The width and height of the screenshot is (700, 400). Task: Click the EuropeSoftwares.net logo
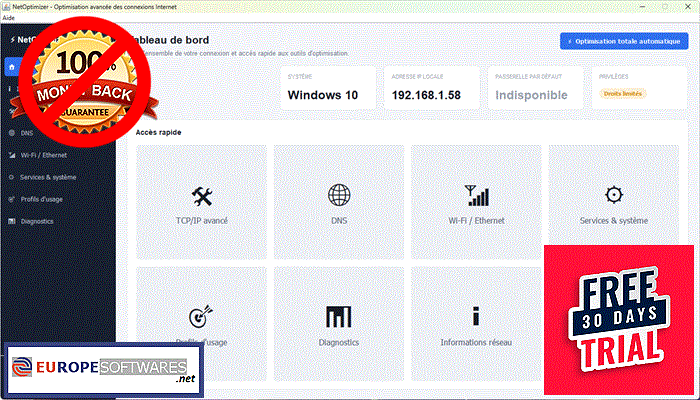[x=104, y=370]
